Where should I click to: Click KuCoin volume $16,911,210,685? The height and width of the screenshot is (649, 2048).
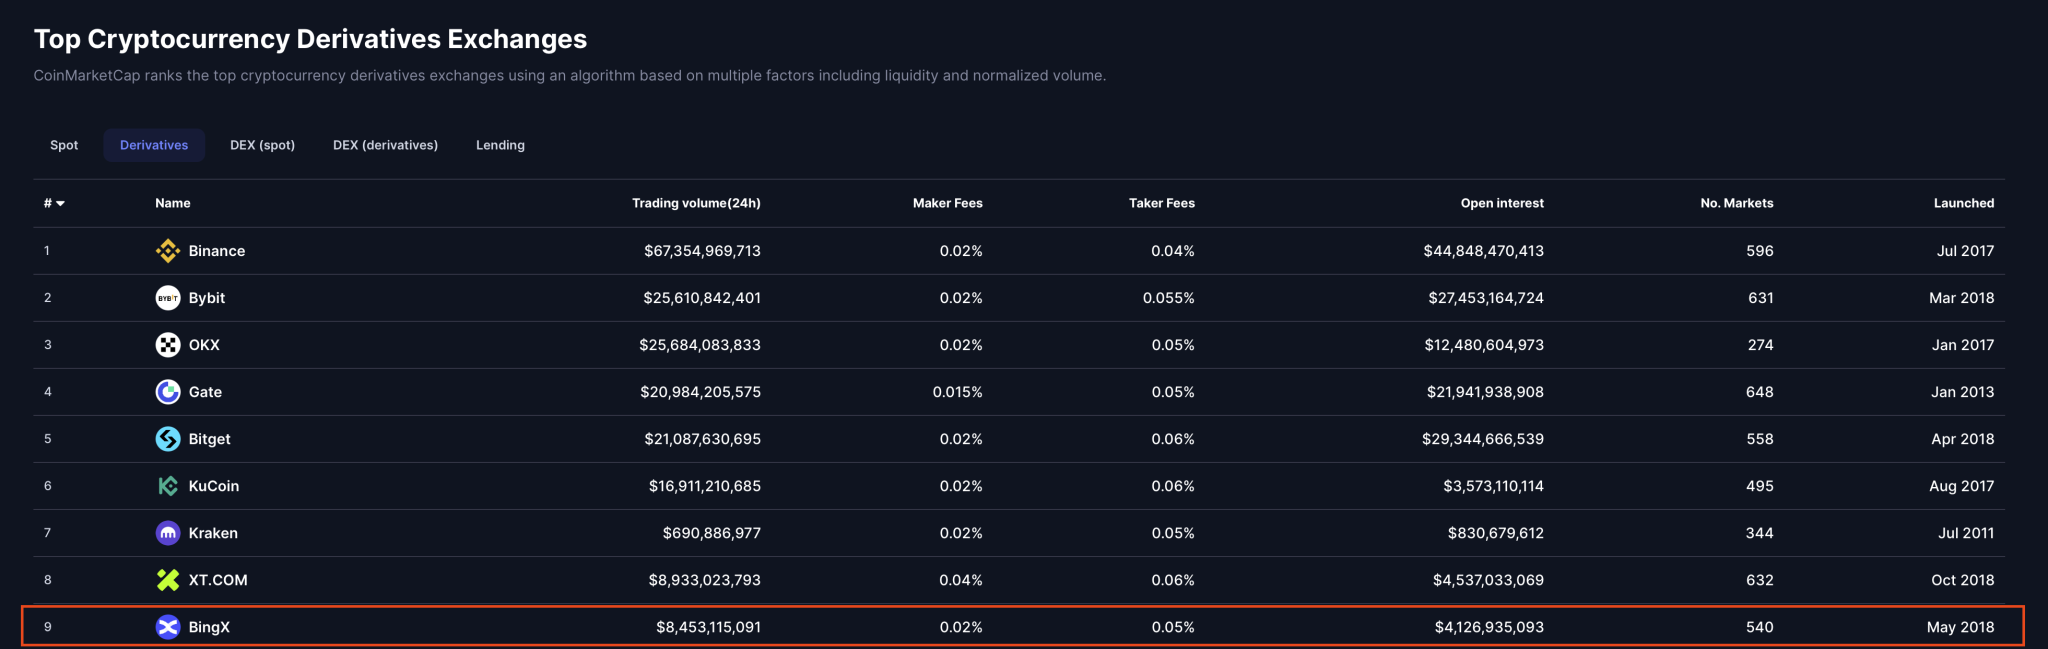705,486
